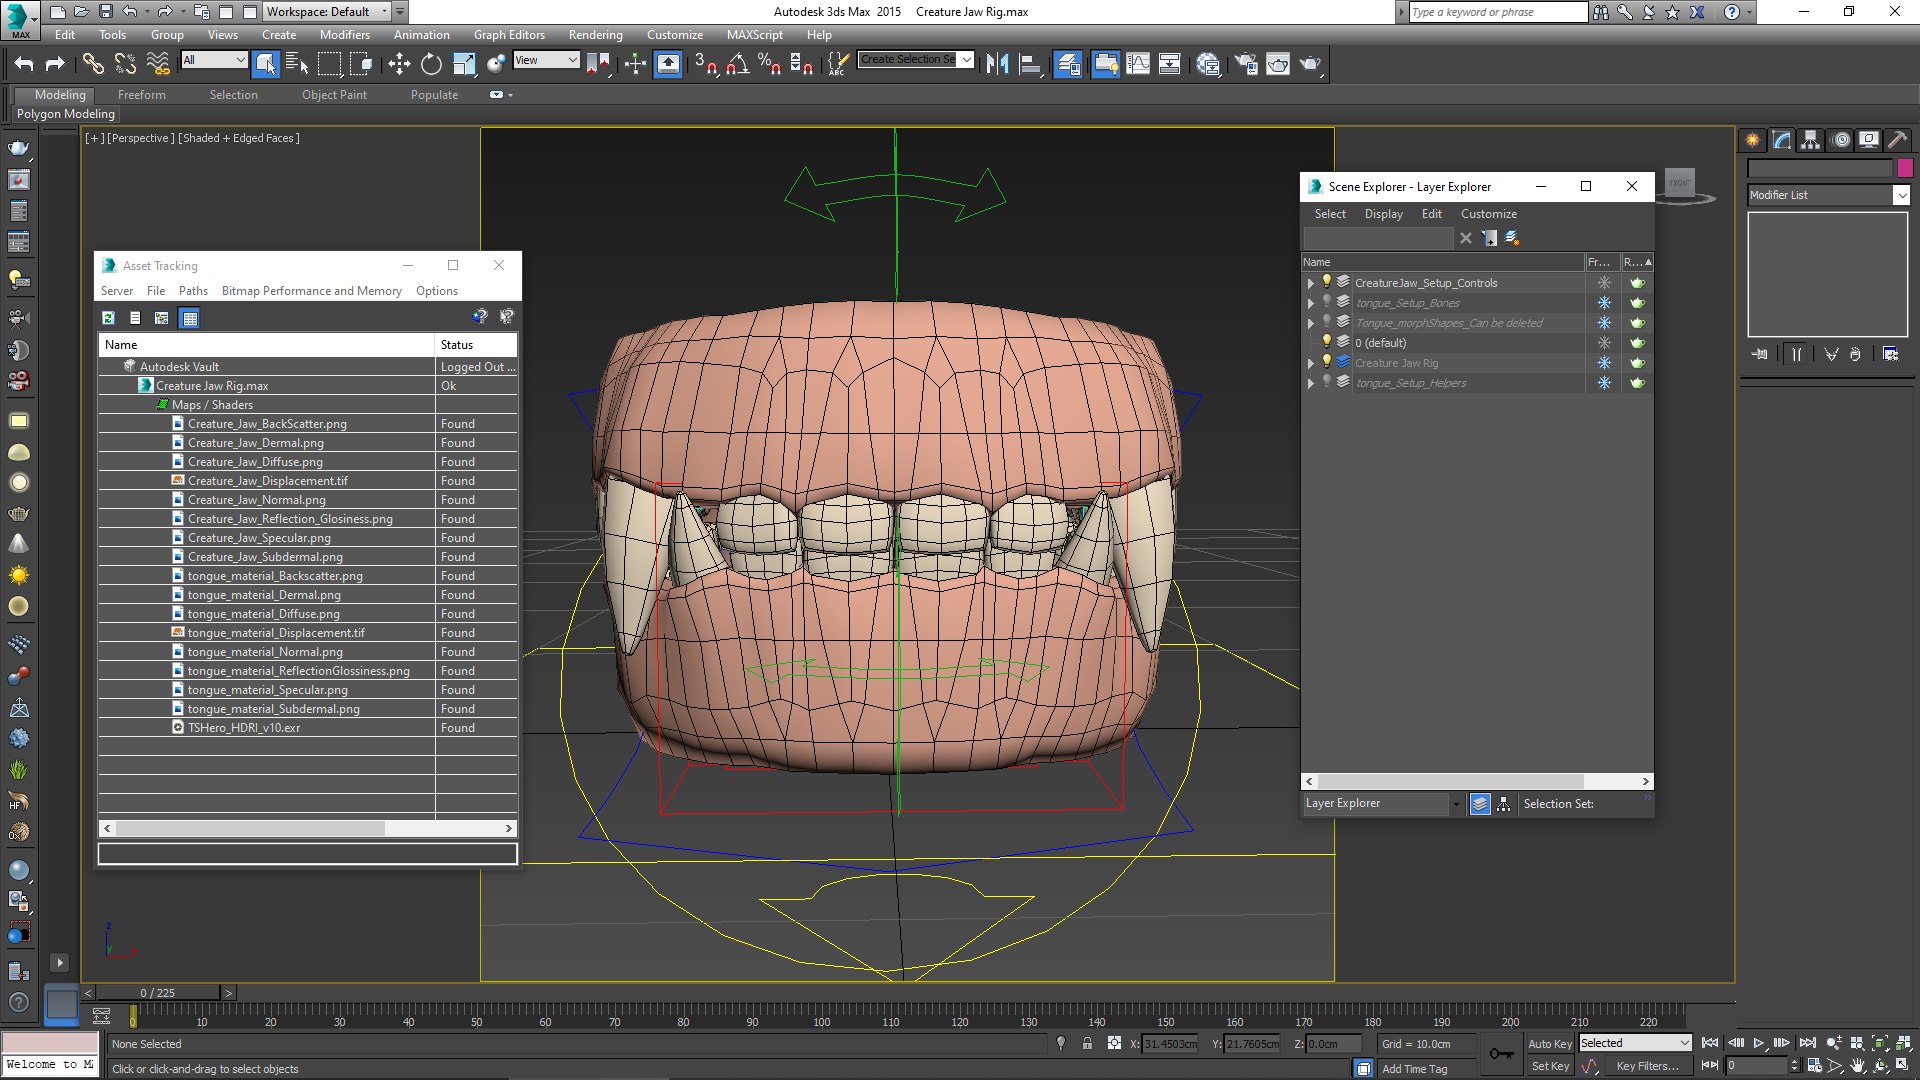Expand the tongue_Setup_Helpers layer

click(1310, 383)
